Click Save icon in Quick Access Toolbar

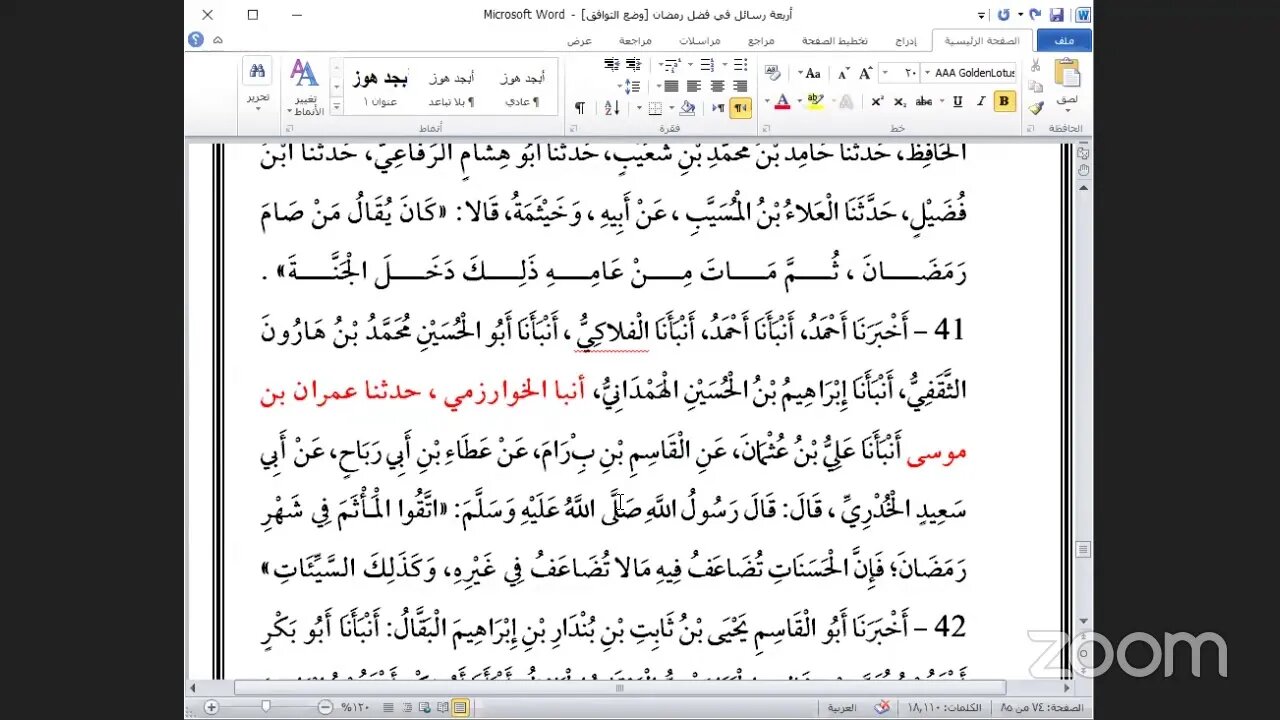(1056, 15)
